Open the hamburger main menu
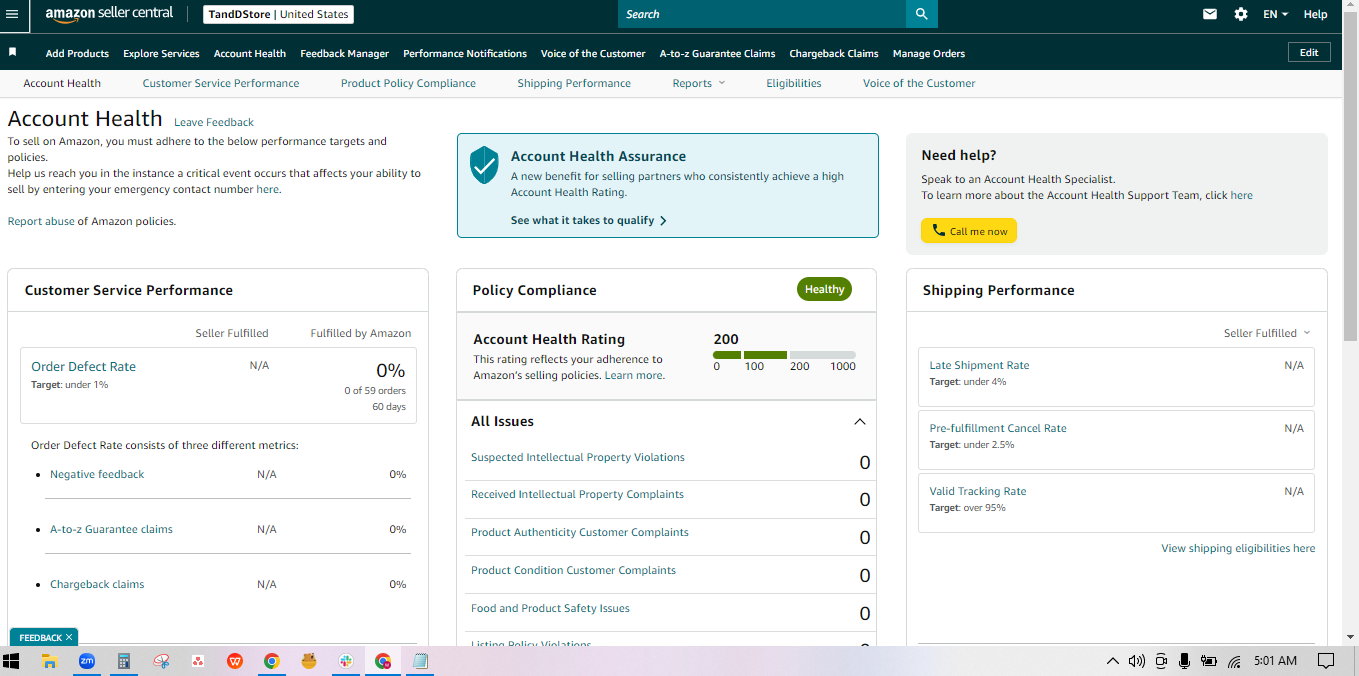The image size is (1359, 676). coord(12,14)
